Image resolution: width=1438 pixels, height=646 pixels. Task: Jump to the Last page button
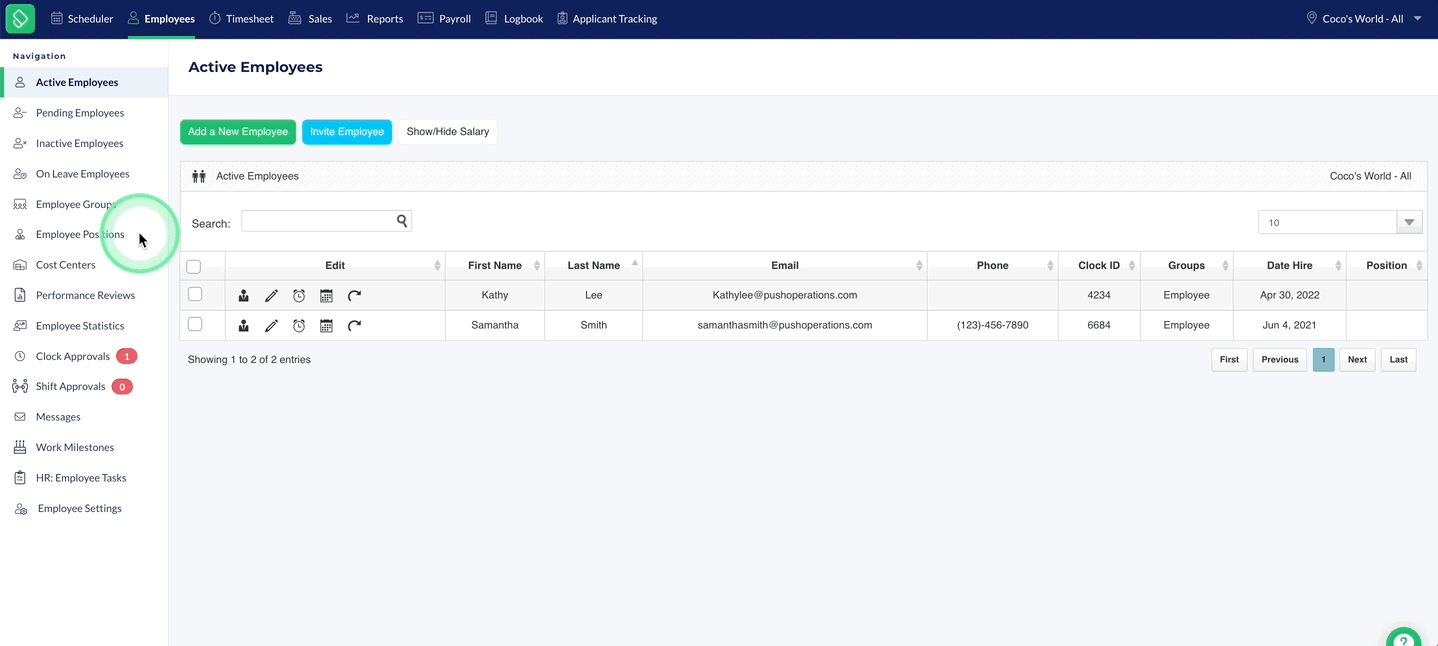click(1399, 360)
